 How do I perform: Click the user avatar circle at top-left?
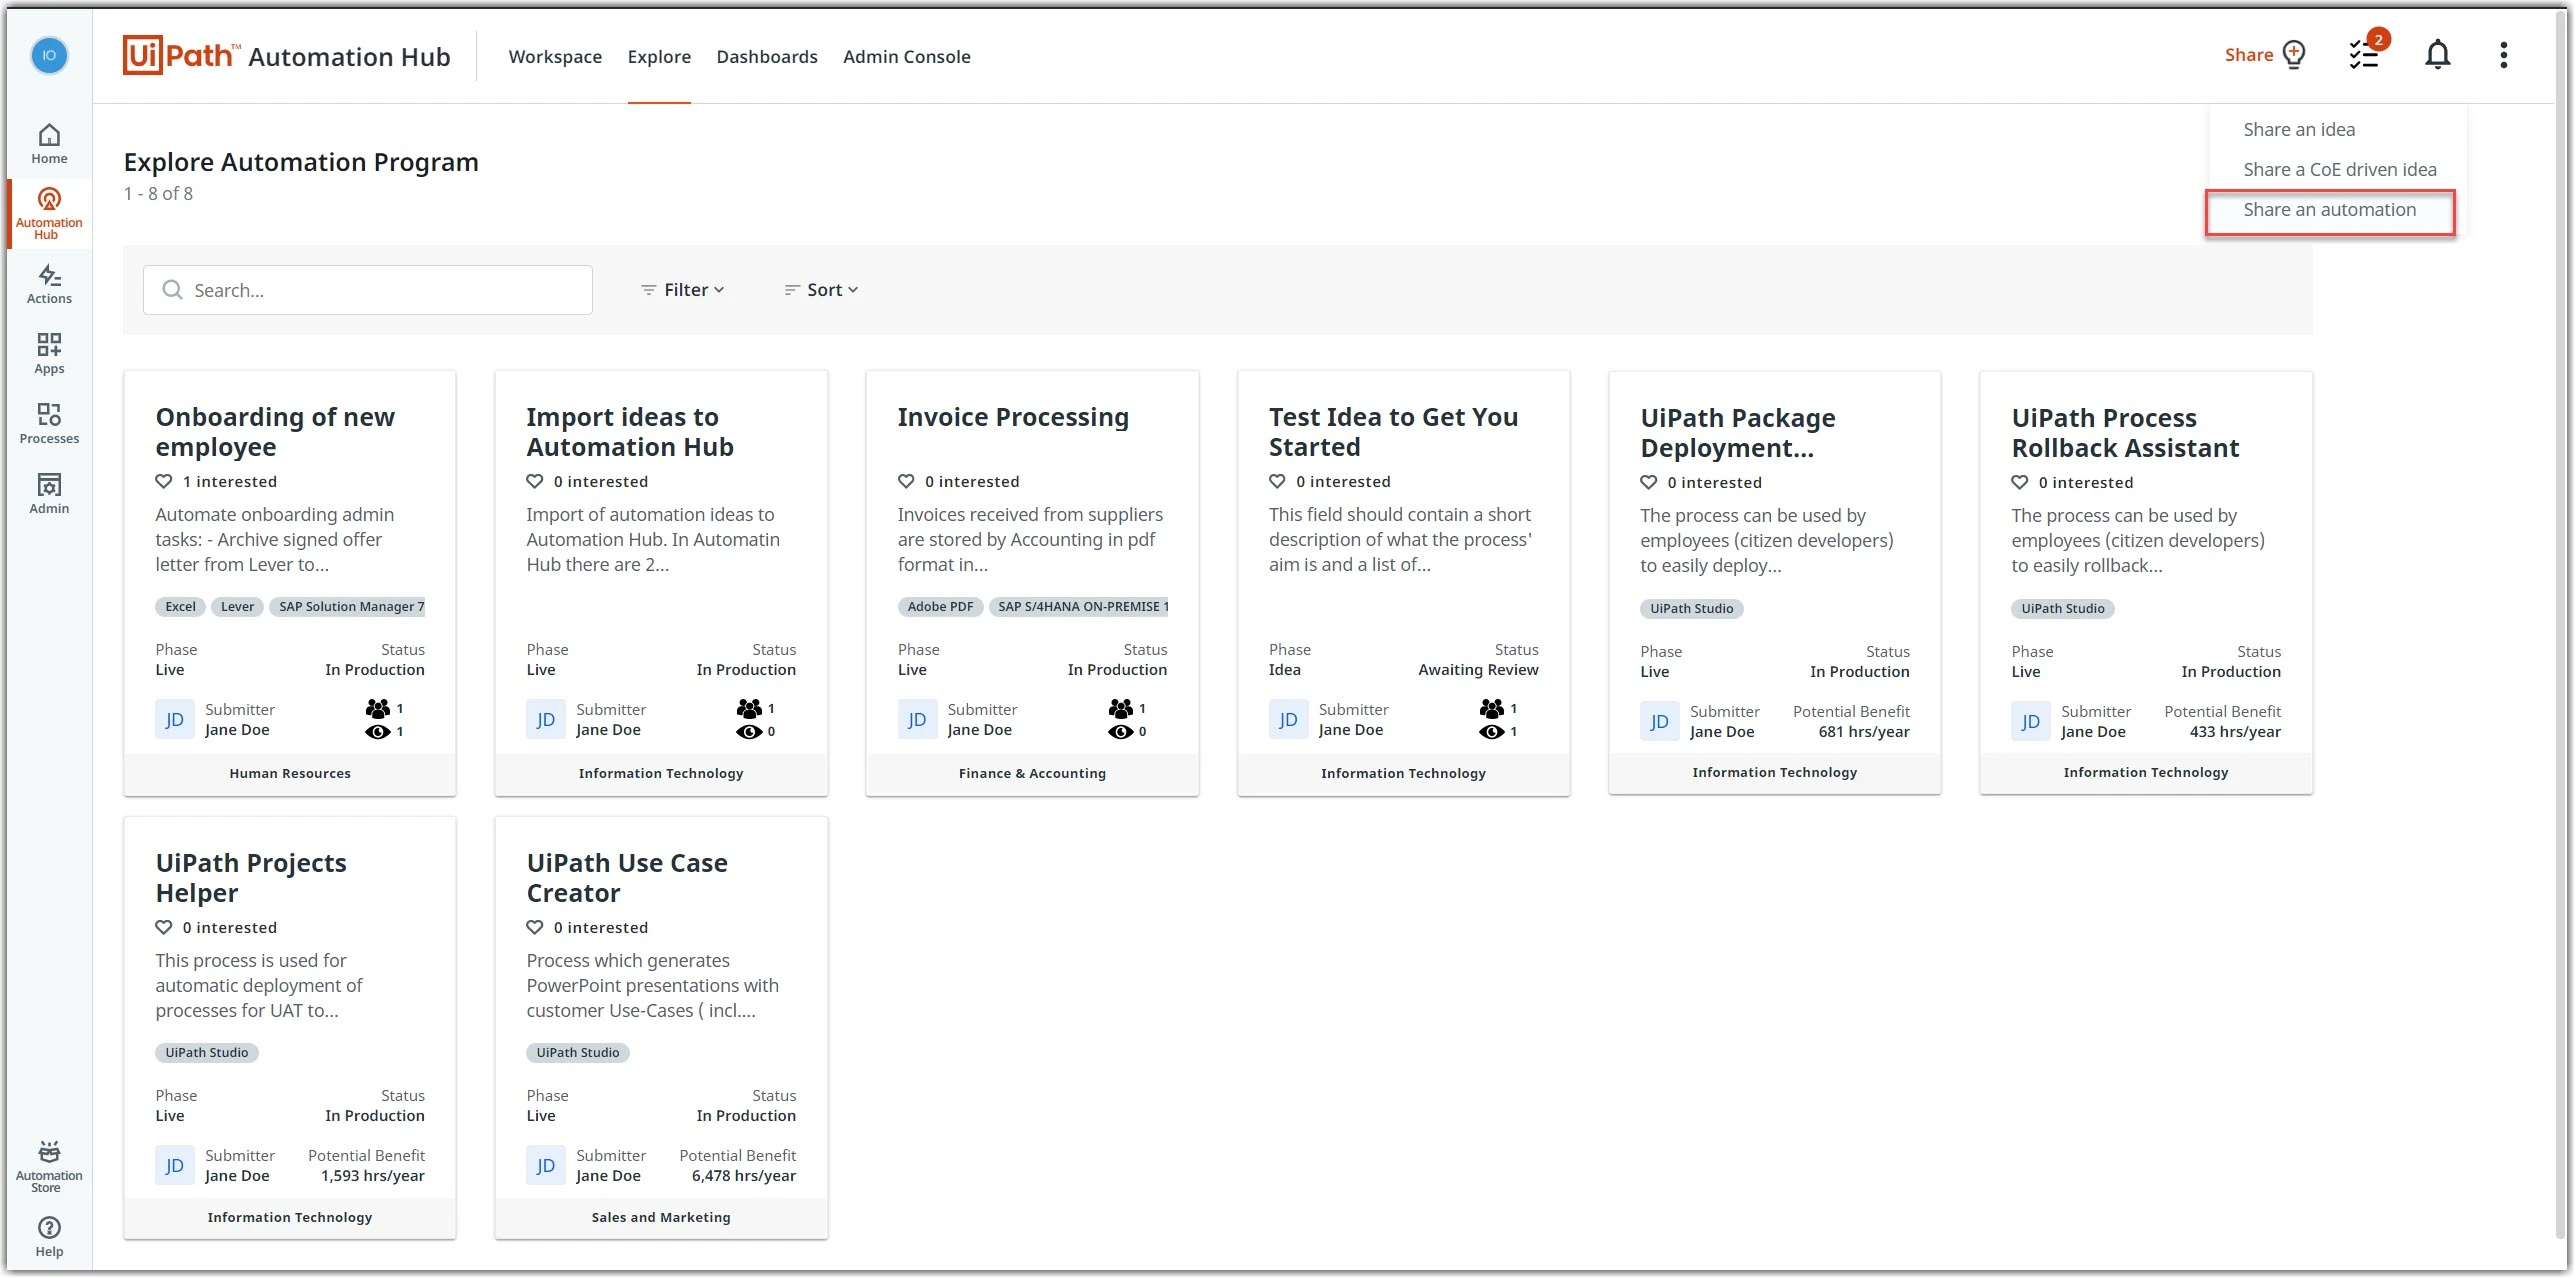[49, 55]
